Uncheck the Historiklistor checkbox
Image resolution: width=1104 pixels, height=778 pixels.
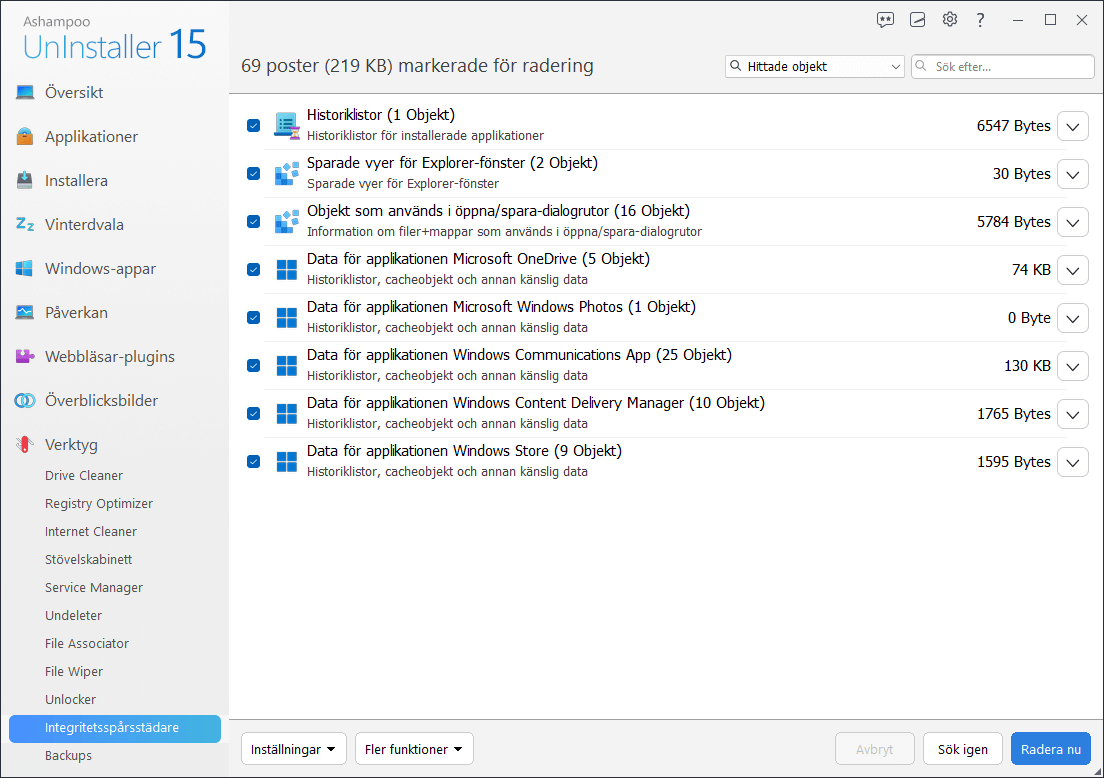[x=253, y=125]
